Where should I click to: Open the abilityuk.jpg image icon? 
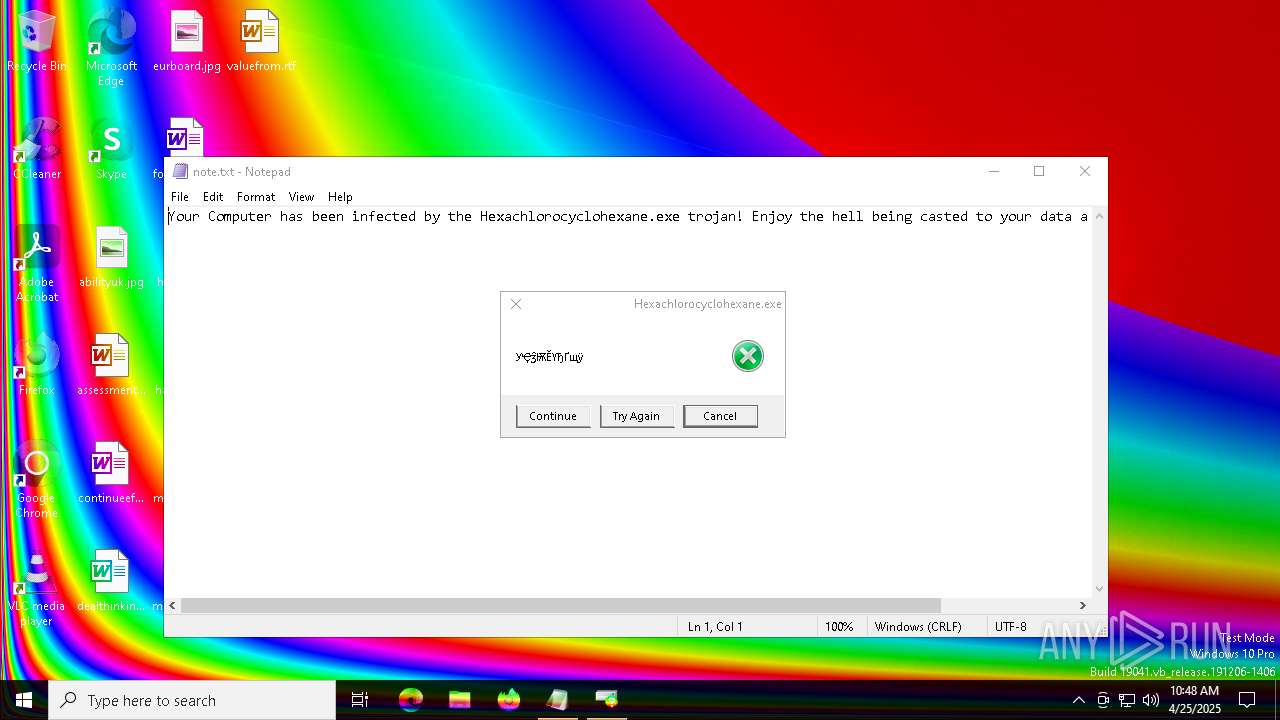pos(111,256)
